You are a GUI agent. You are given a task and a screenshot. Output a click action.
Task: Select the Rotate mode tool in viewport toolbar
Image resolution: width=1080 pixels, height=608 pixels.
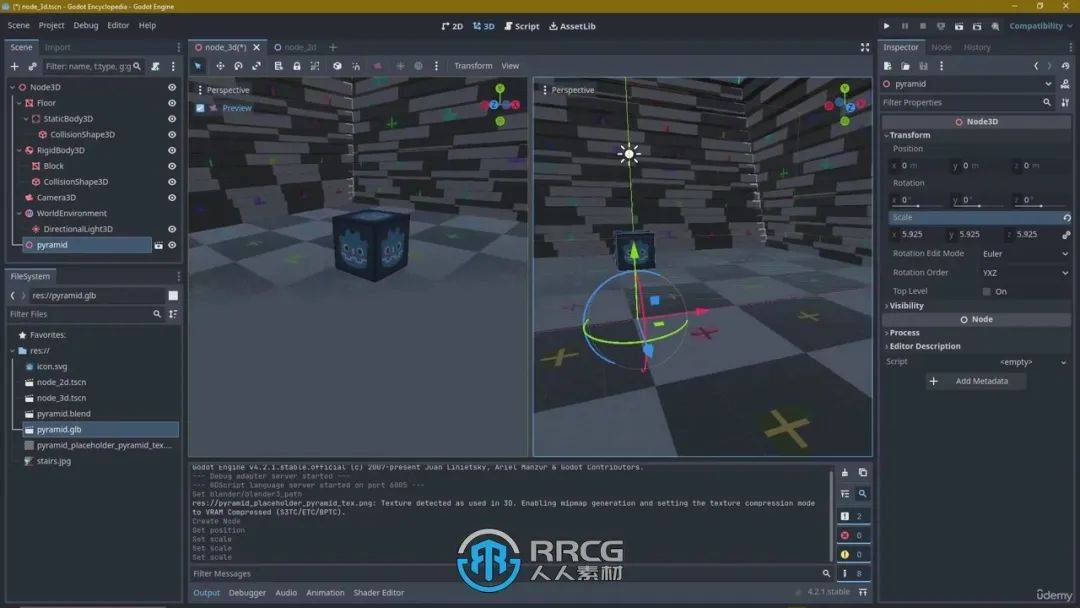pyautogui.click(x=238, y=66)
